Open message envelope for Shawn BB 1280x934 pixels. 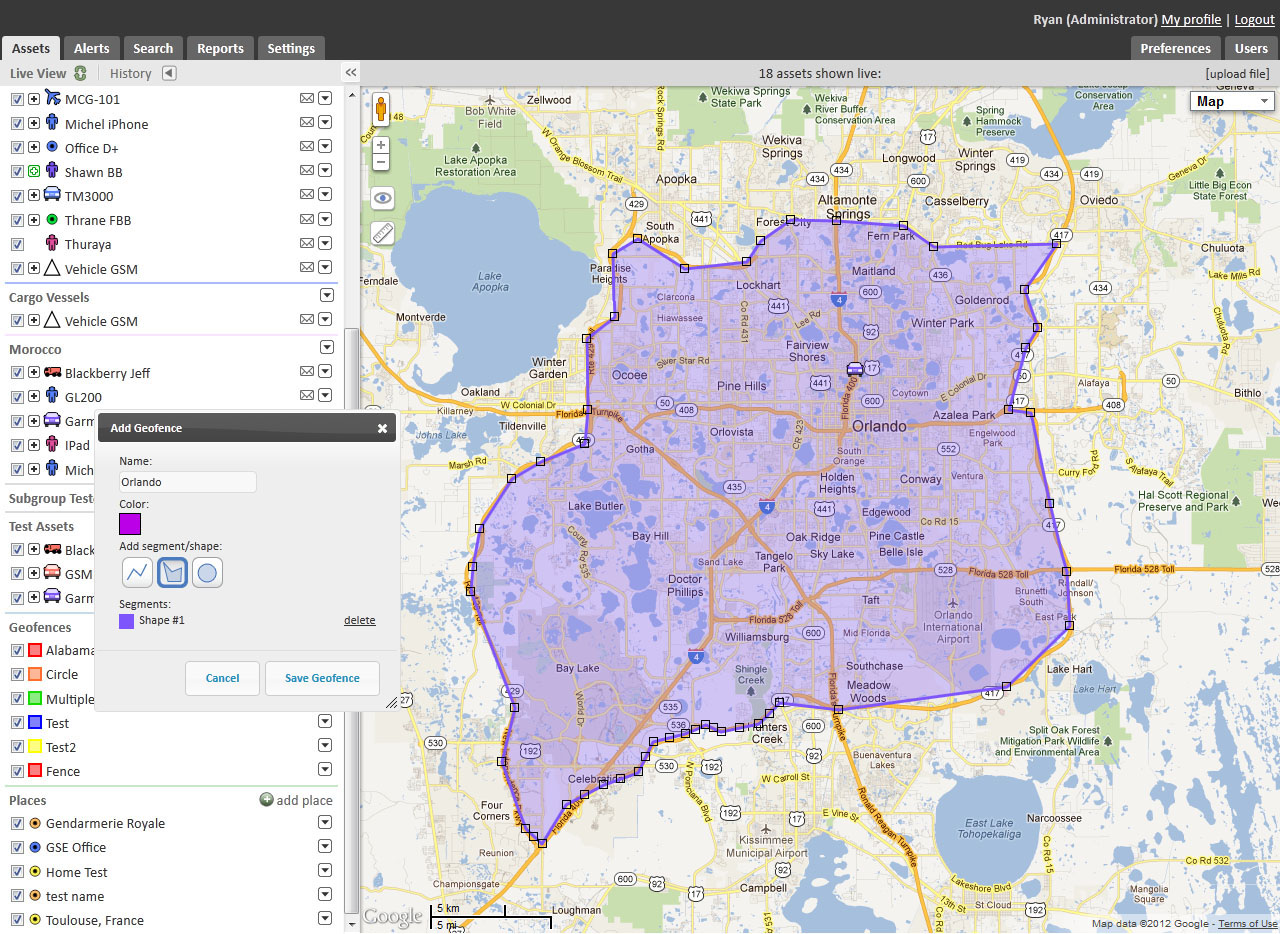coord(307,172)
